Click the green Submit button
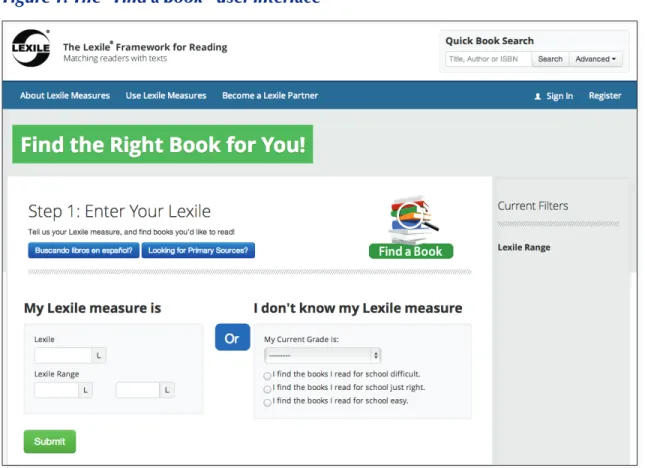Image resolution: width=645 pixels, height=468 pixels. coord(50,441)
